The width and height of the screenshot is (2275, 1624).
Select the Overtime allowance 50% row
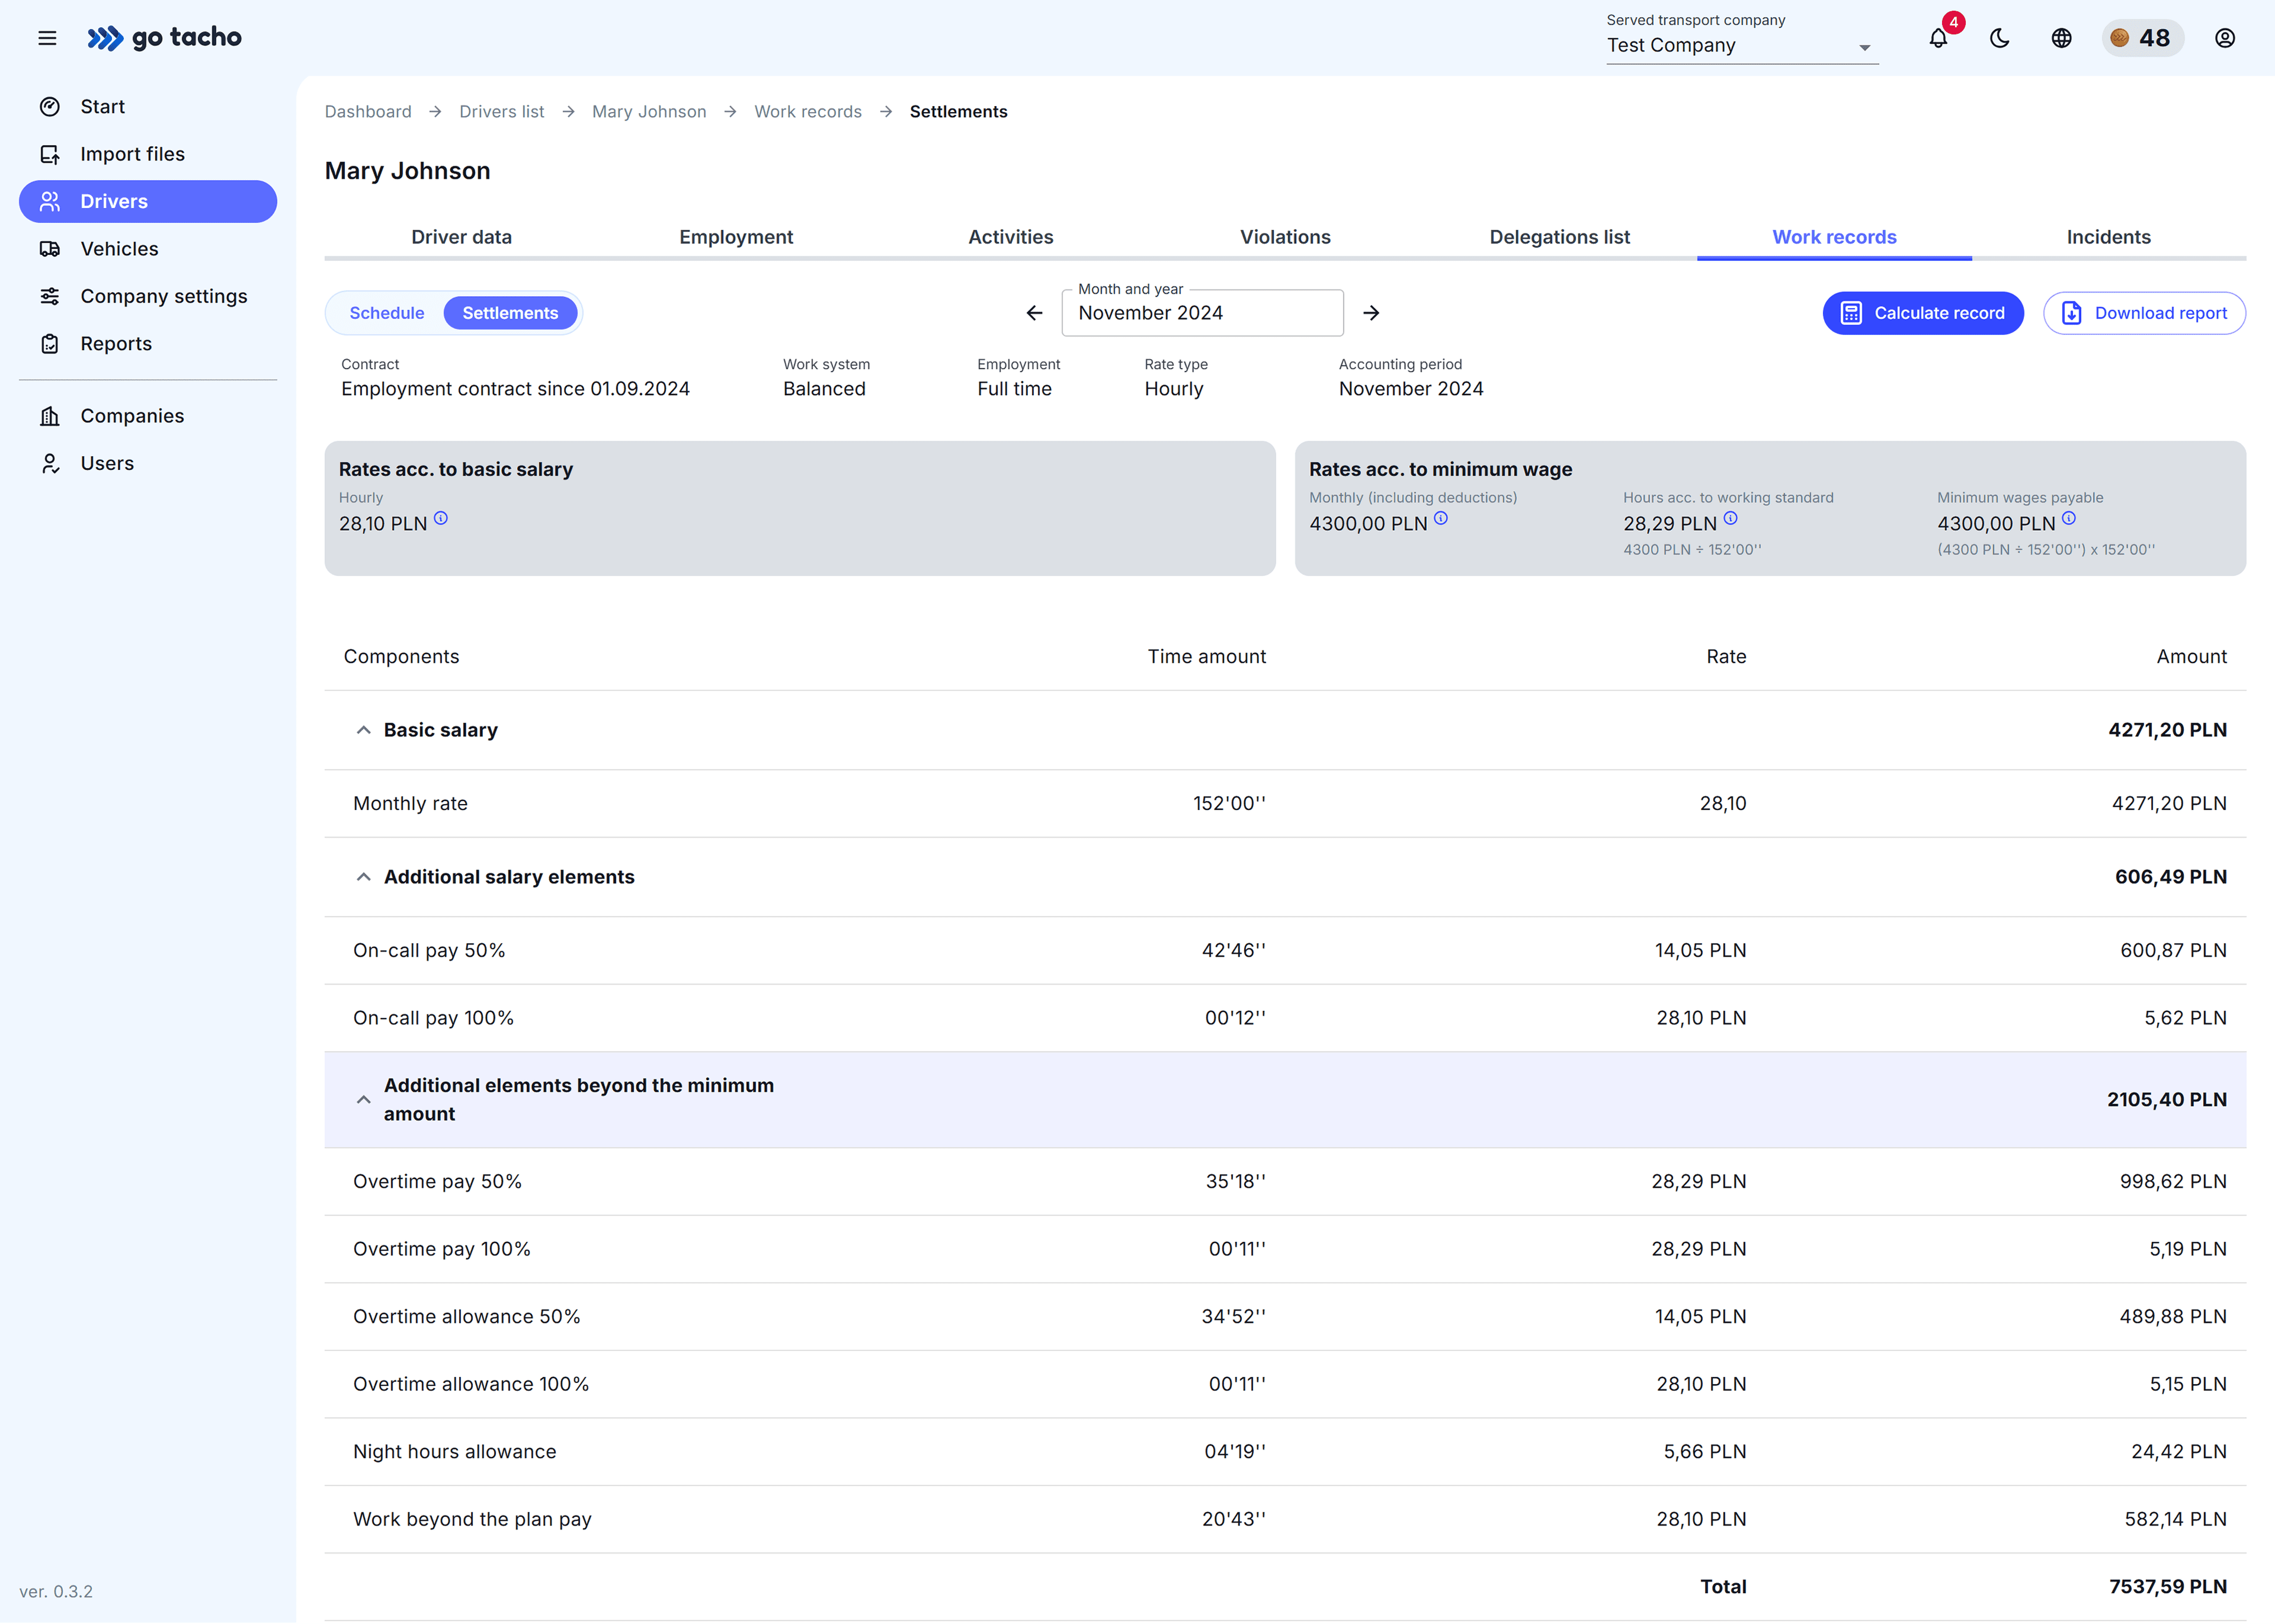coord(1285,1317)
